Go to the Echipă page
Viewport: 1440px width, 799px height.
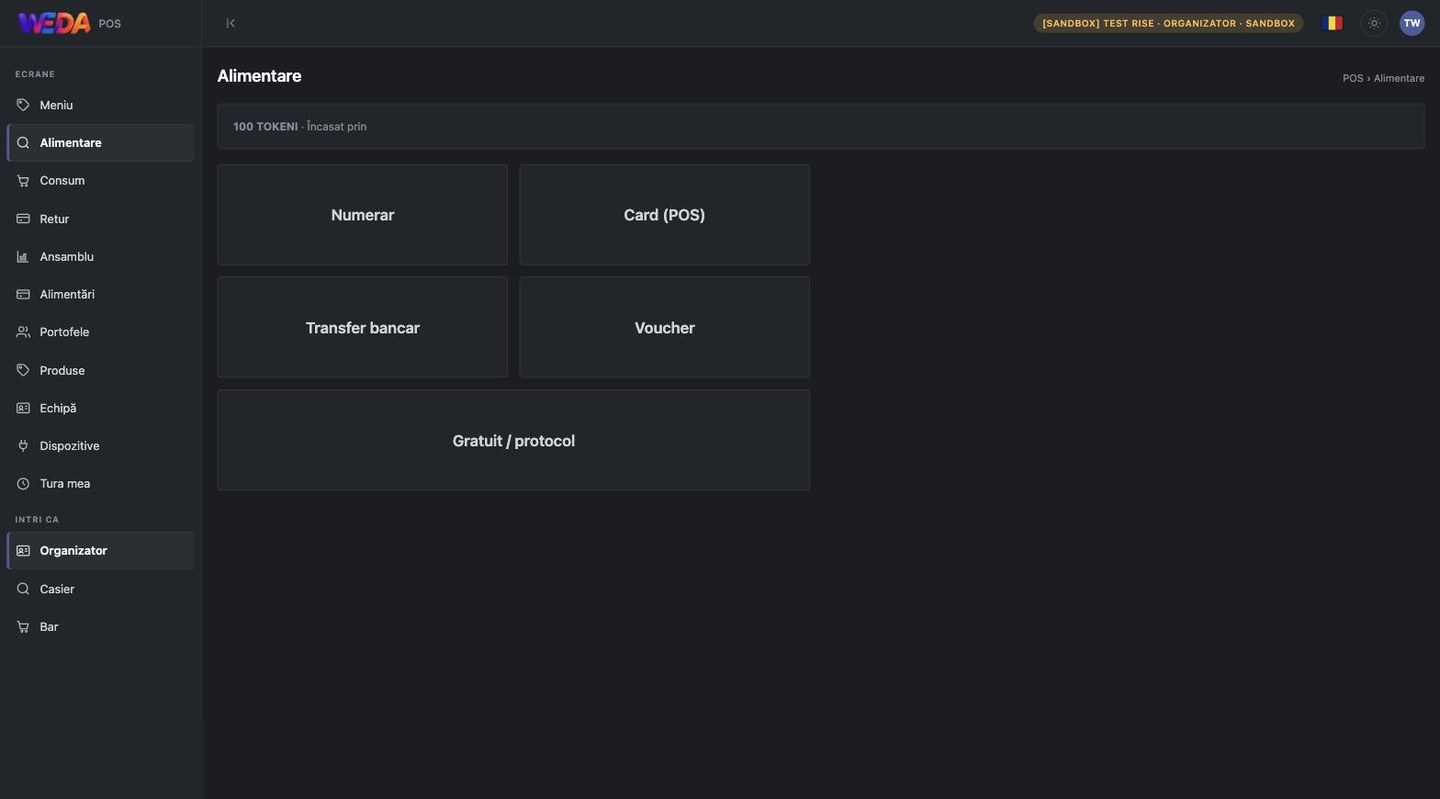tap(100, 408)
